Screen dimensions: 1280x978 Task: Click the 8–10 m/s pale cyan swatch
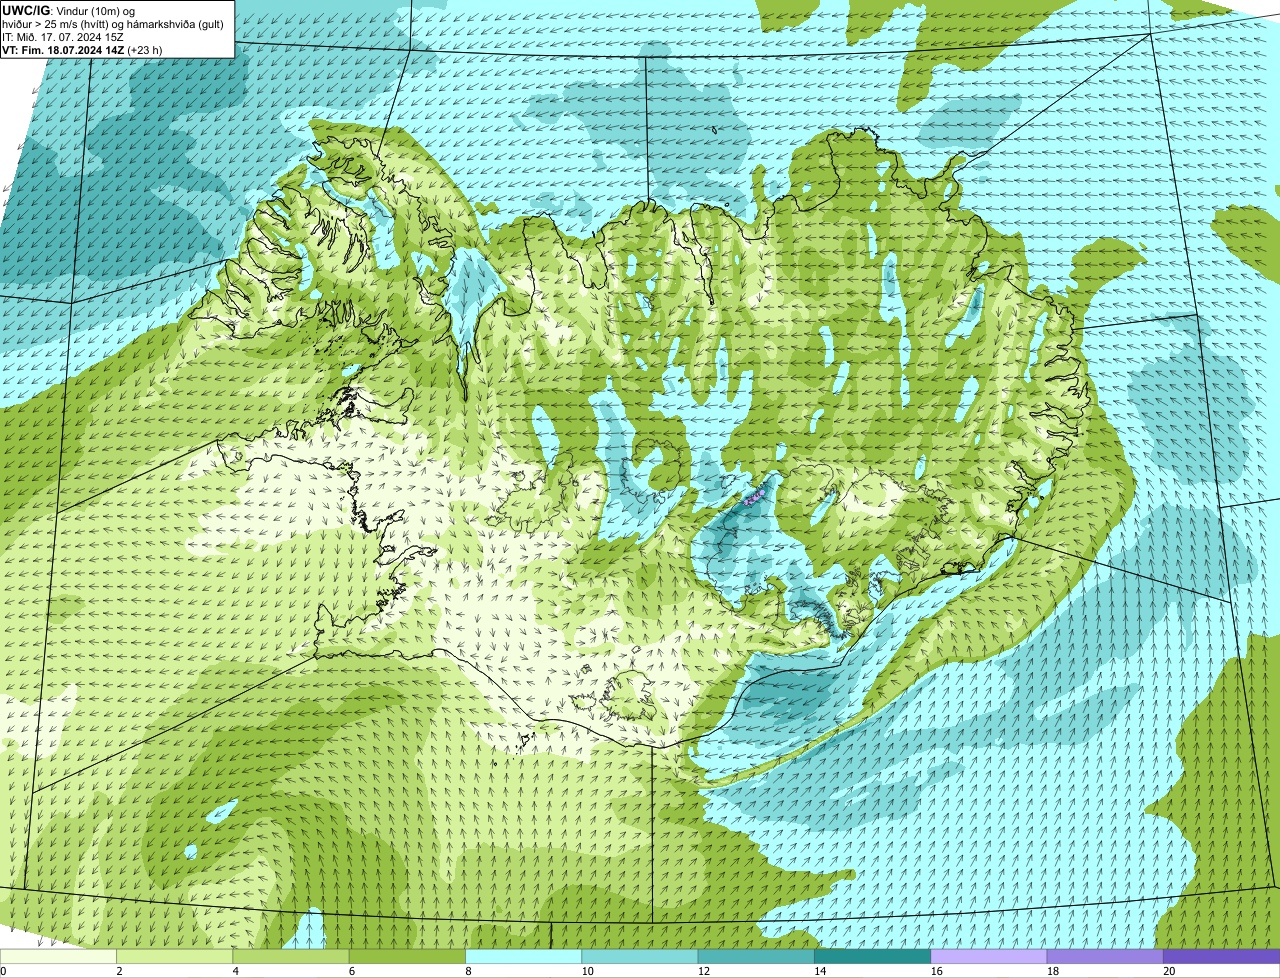click(x=524, y=956)
